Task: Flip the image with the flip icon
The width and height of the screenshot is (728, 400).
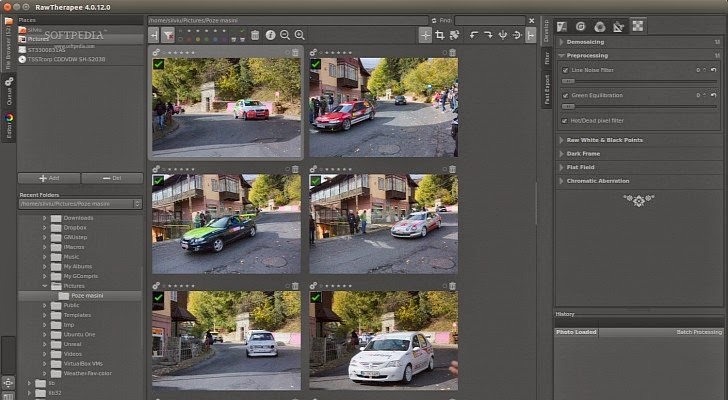Action: (503, 35)
